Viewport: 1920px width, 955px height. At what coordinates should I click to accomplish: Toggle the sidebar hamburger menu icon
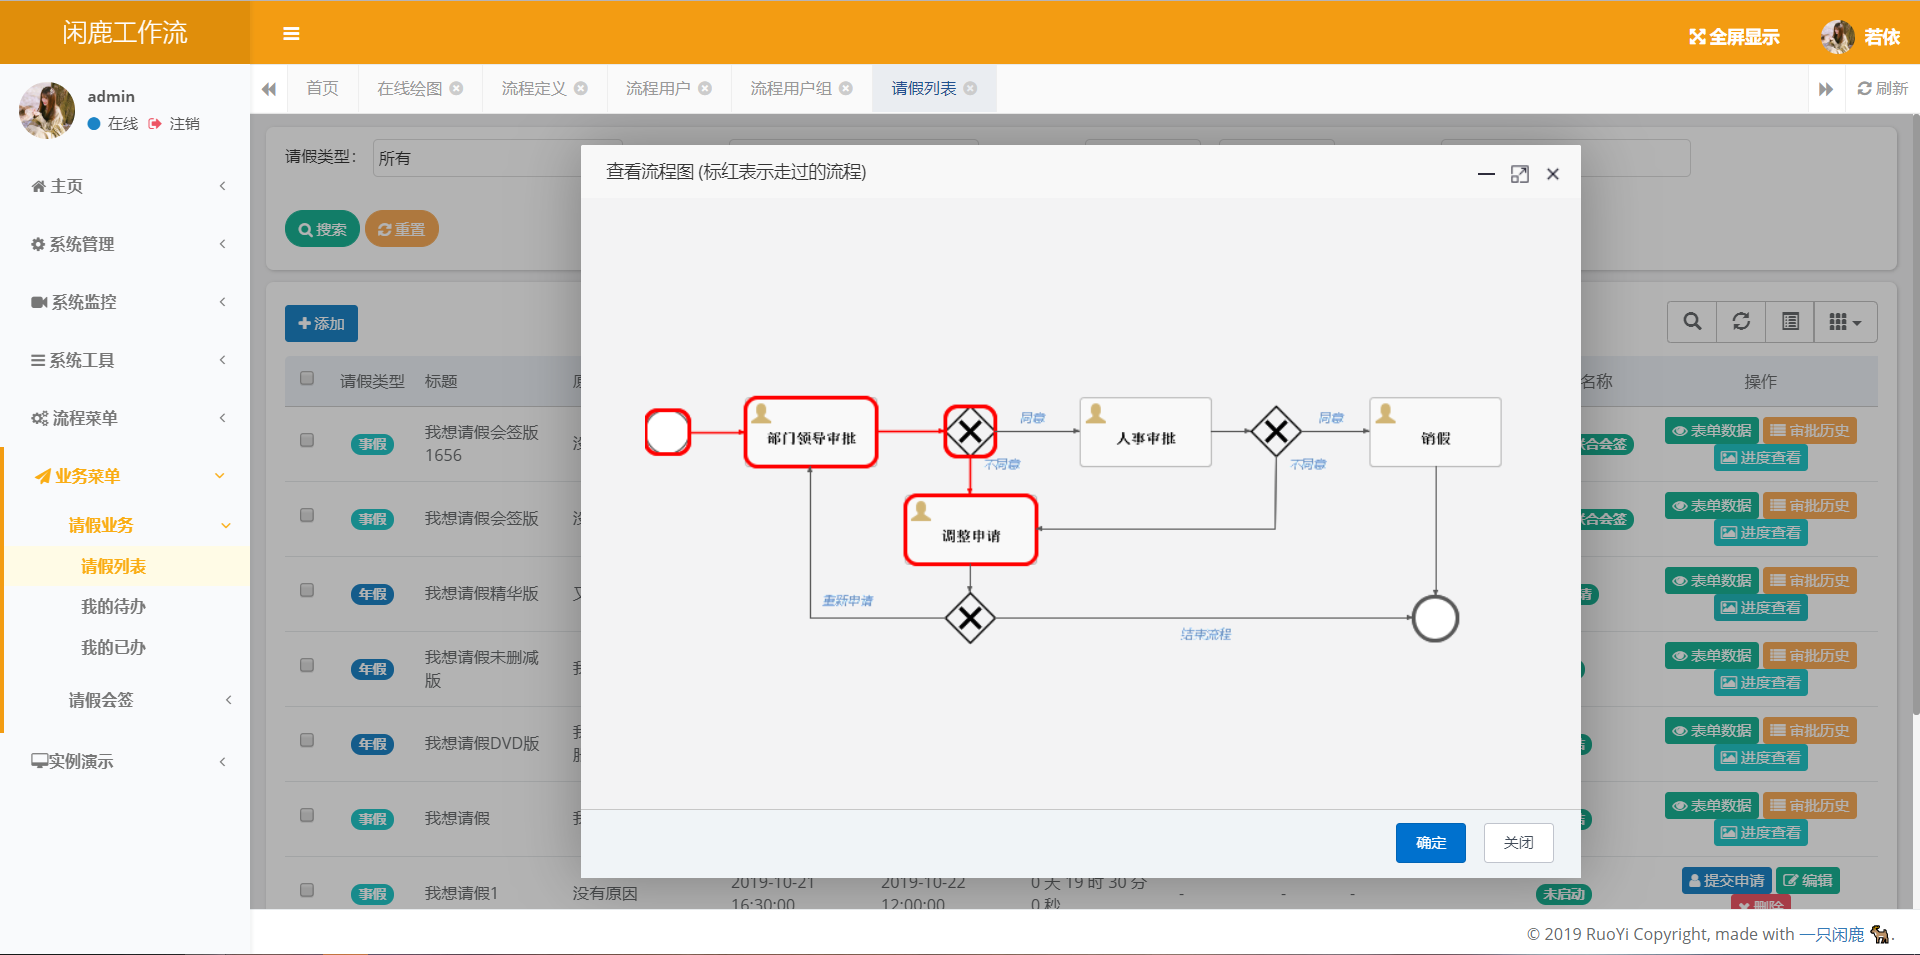(x=291, y=34)
